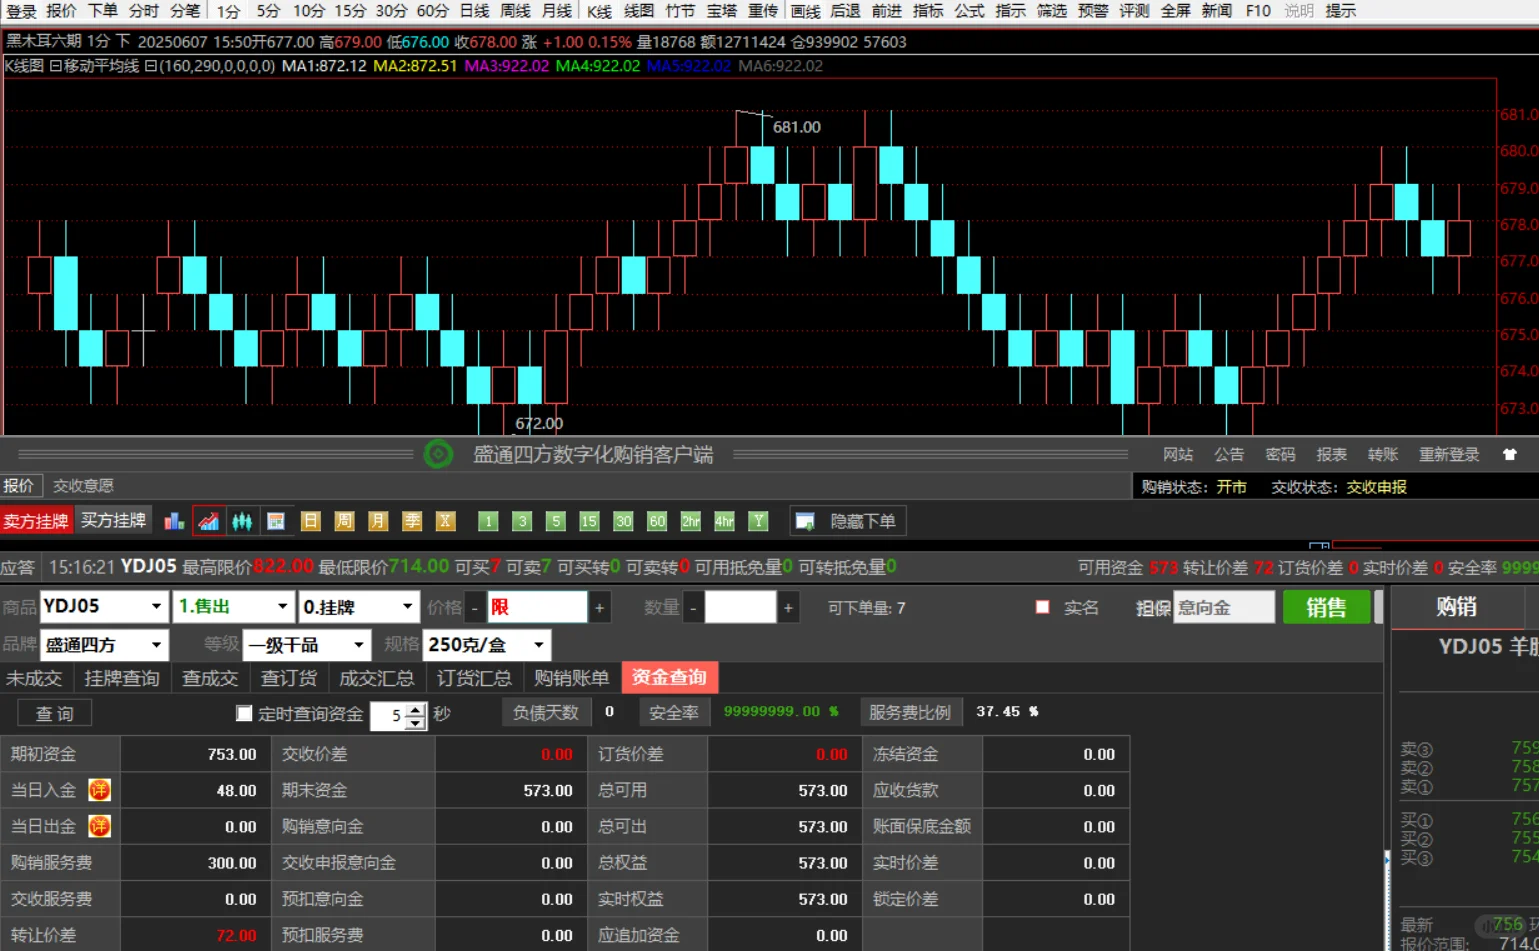Open the 密码 link
The height and width of the screenshot is (951, 1539).
click(x=1280, y=455)
